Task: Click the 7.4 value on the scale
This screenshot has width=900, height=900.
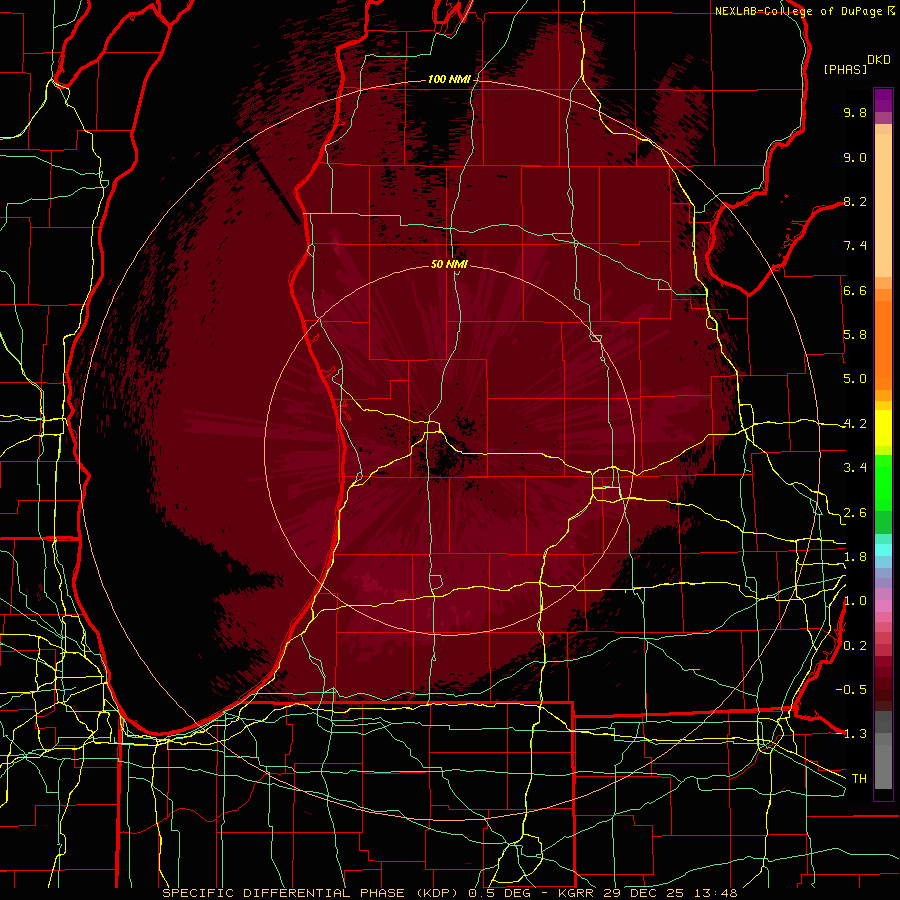Action: (x=855, y=246)
